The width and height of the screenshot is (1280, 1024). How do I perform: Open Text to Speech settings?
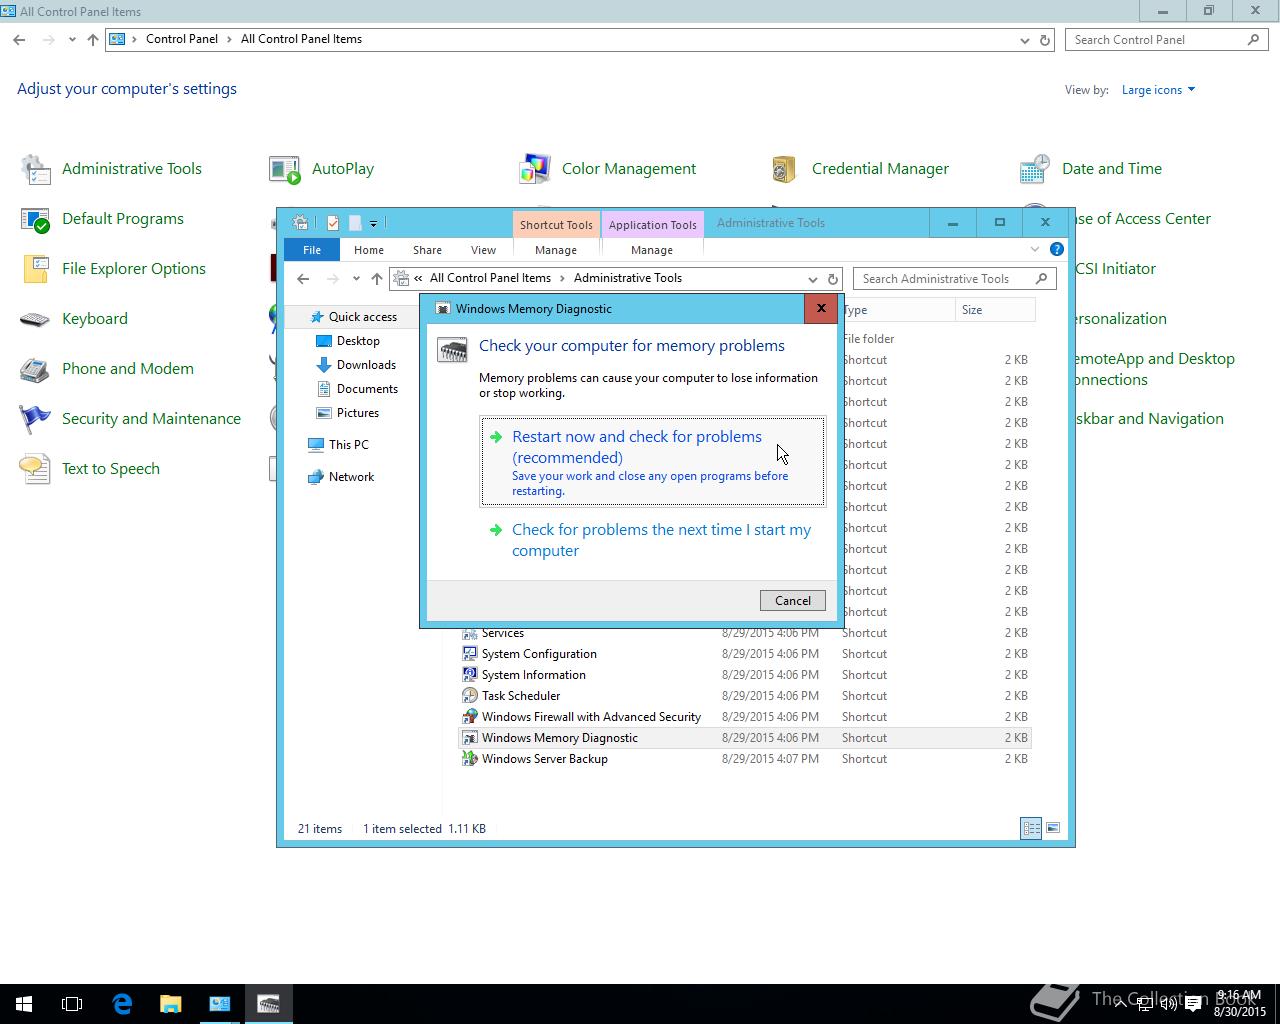tap(90, 469)
